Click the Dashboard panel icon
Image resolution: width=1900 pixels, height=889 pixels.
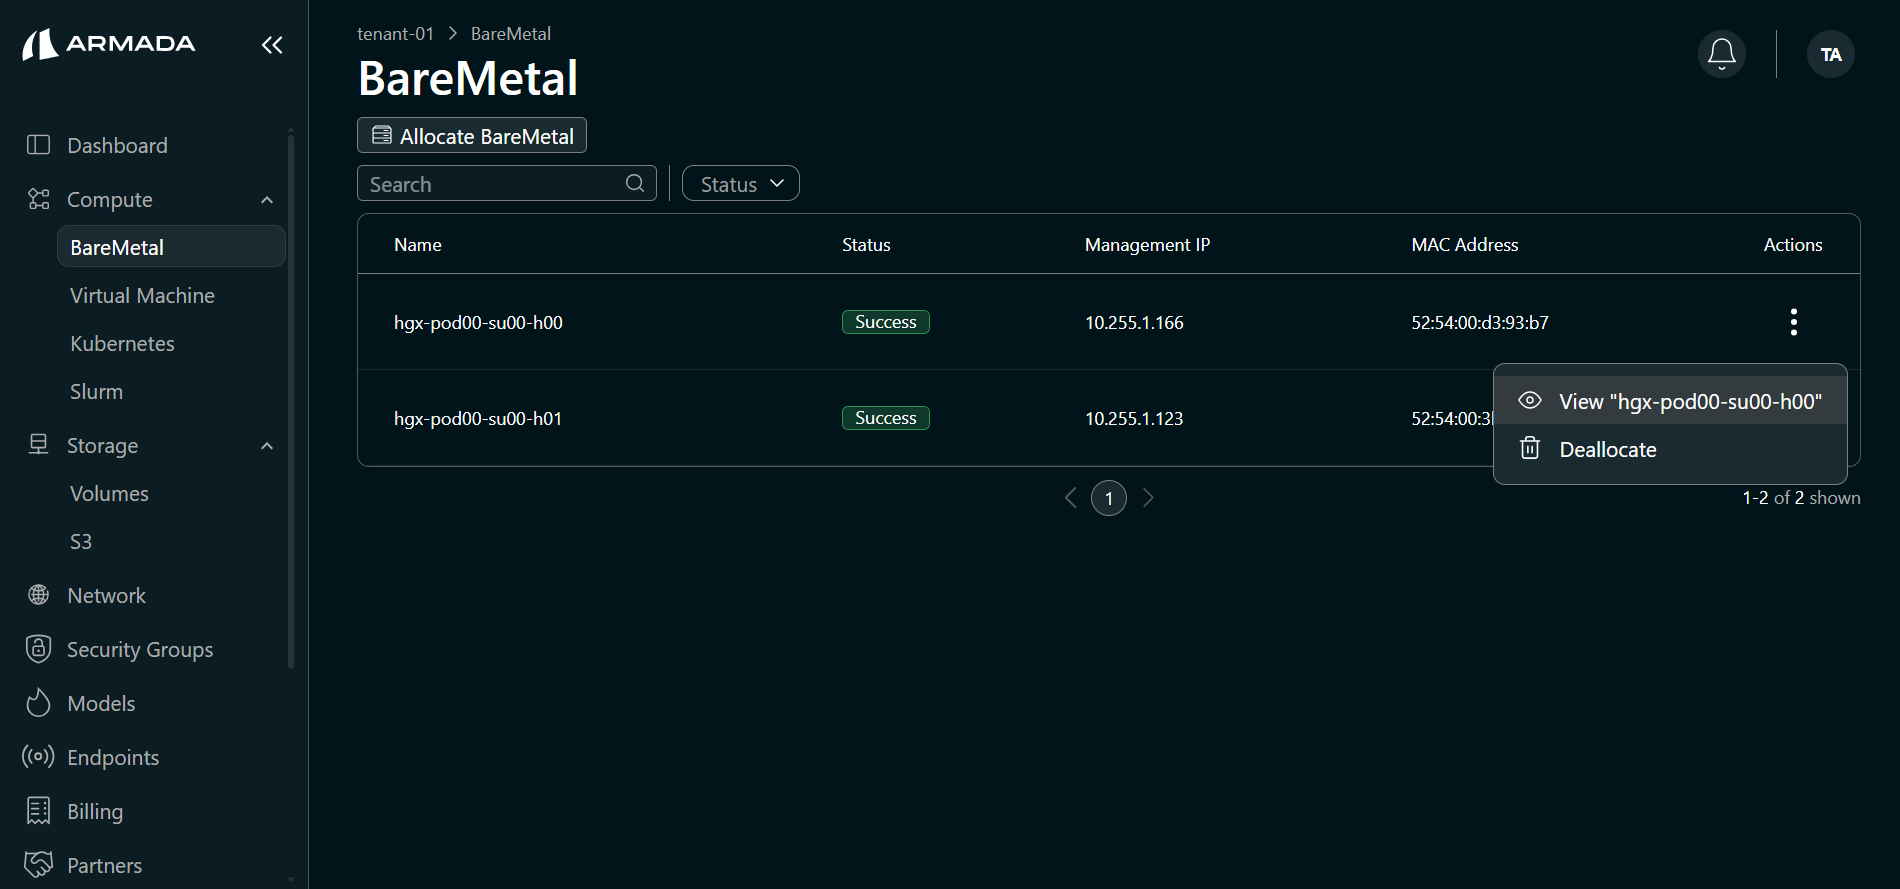coord(38,145)
